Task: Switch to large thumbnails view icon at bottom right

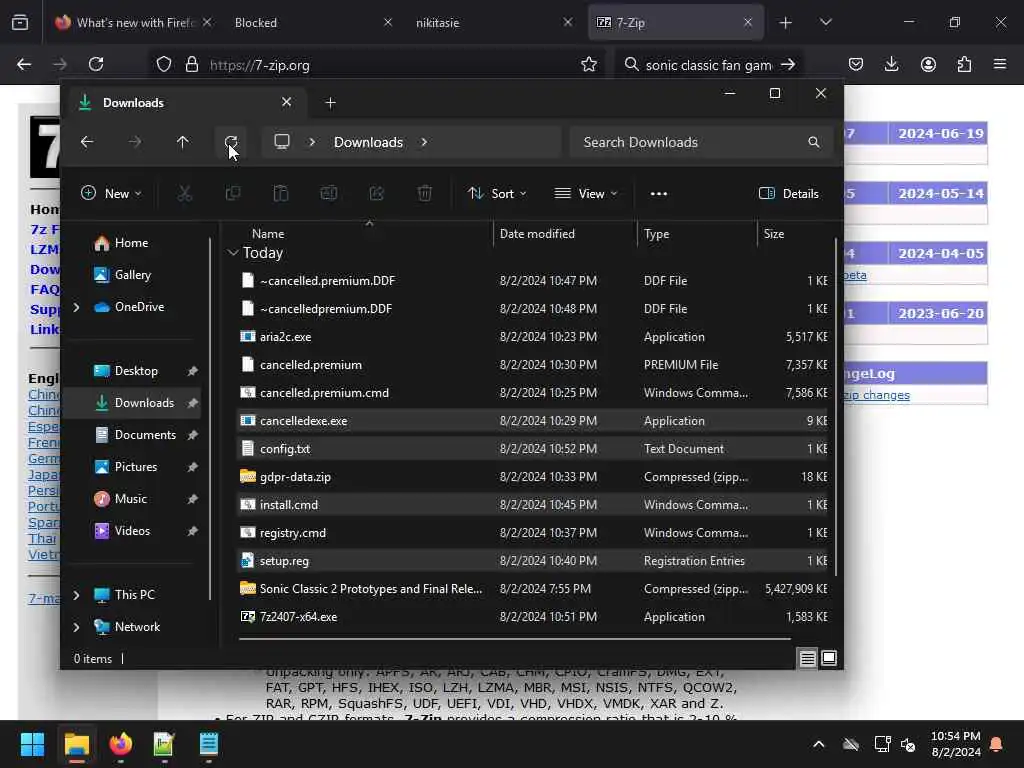Action: click(829, 658)
